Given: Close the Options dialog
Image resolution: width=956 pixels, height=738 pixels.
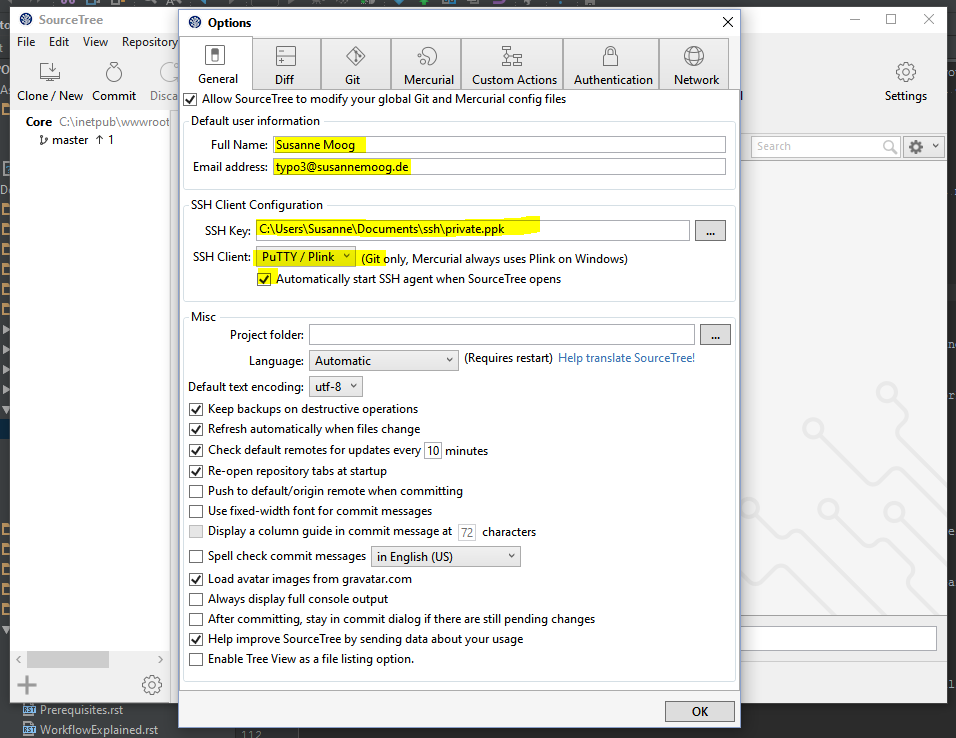Looking at the screenshot, I should 727,23.
